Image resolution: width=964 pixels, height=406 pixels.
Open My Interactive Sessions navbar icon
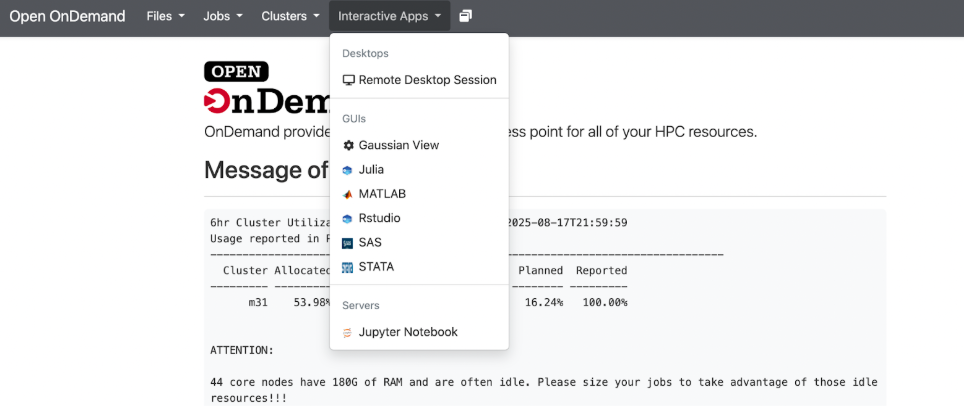click(466, 16)
